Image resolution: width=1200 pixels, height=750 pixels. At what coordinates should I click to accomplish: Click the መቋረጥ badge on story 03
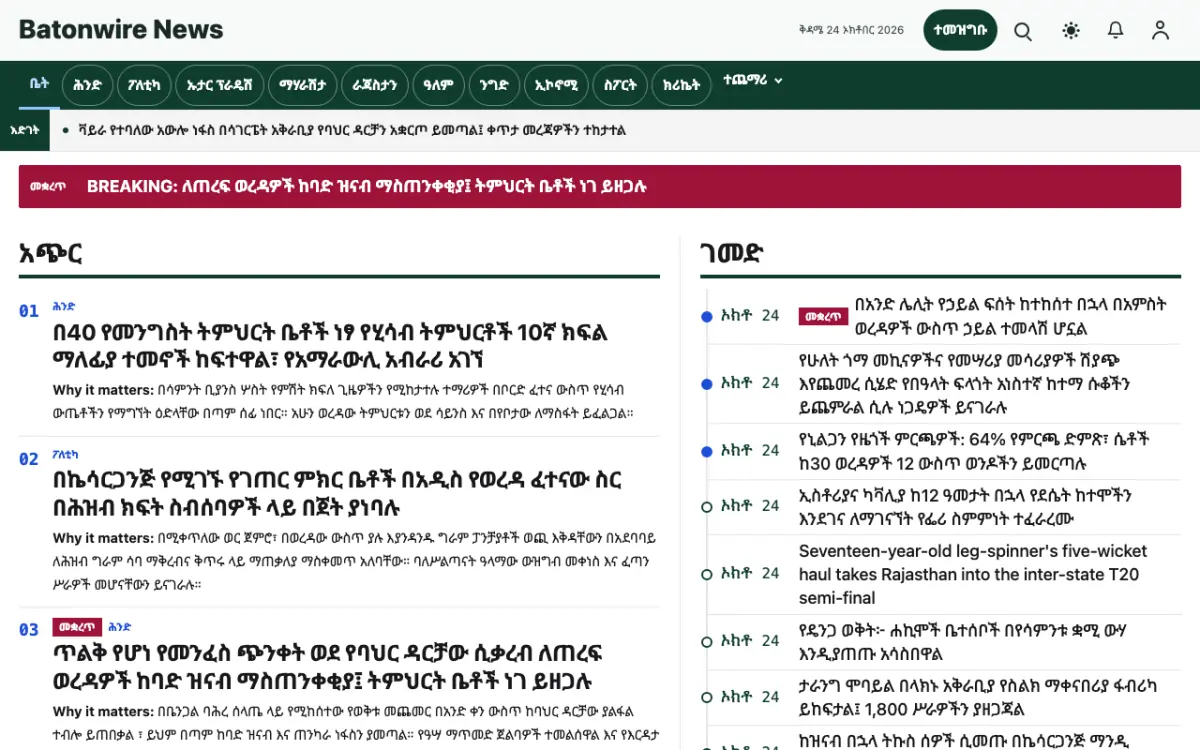(x=77, y=628)
